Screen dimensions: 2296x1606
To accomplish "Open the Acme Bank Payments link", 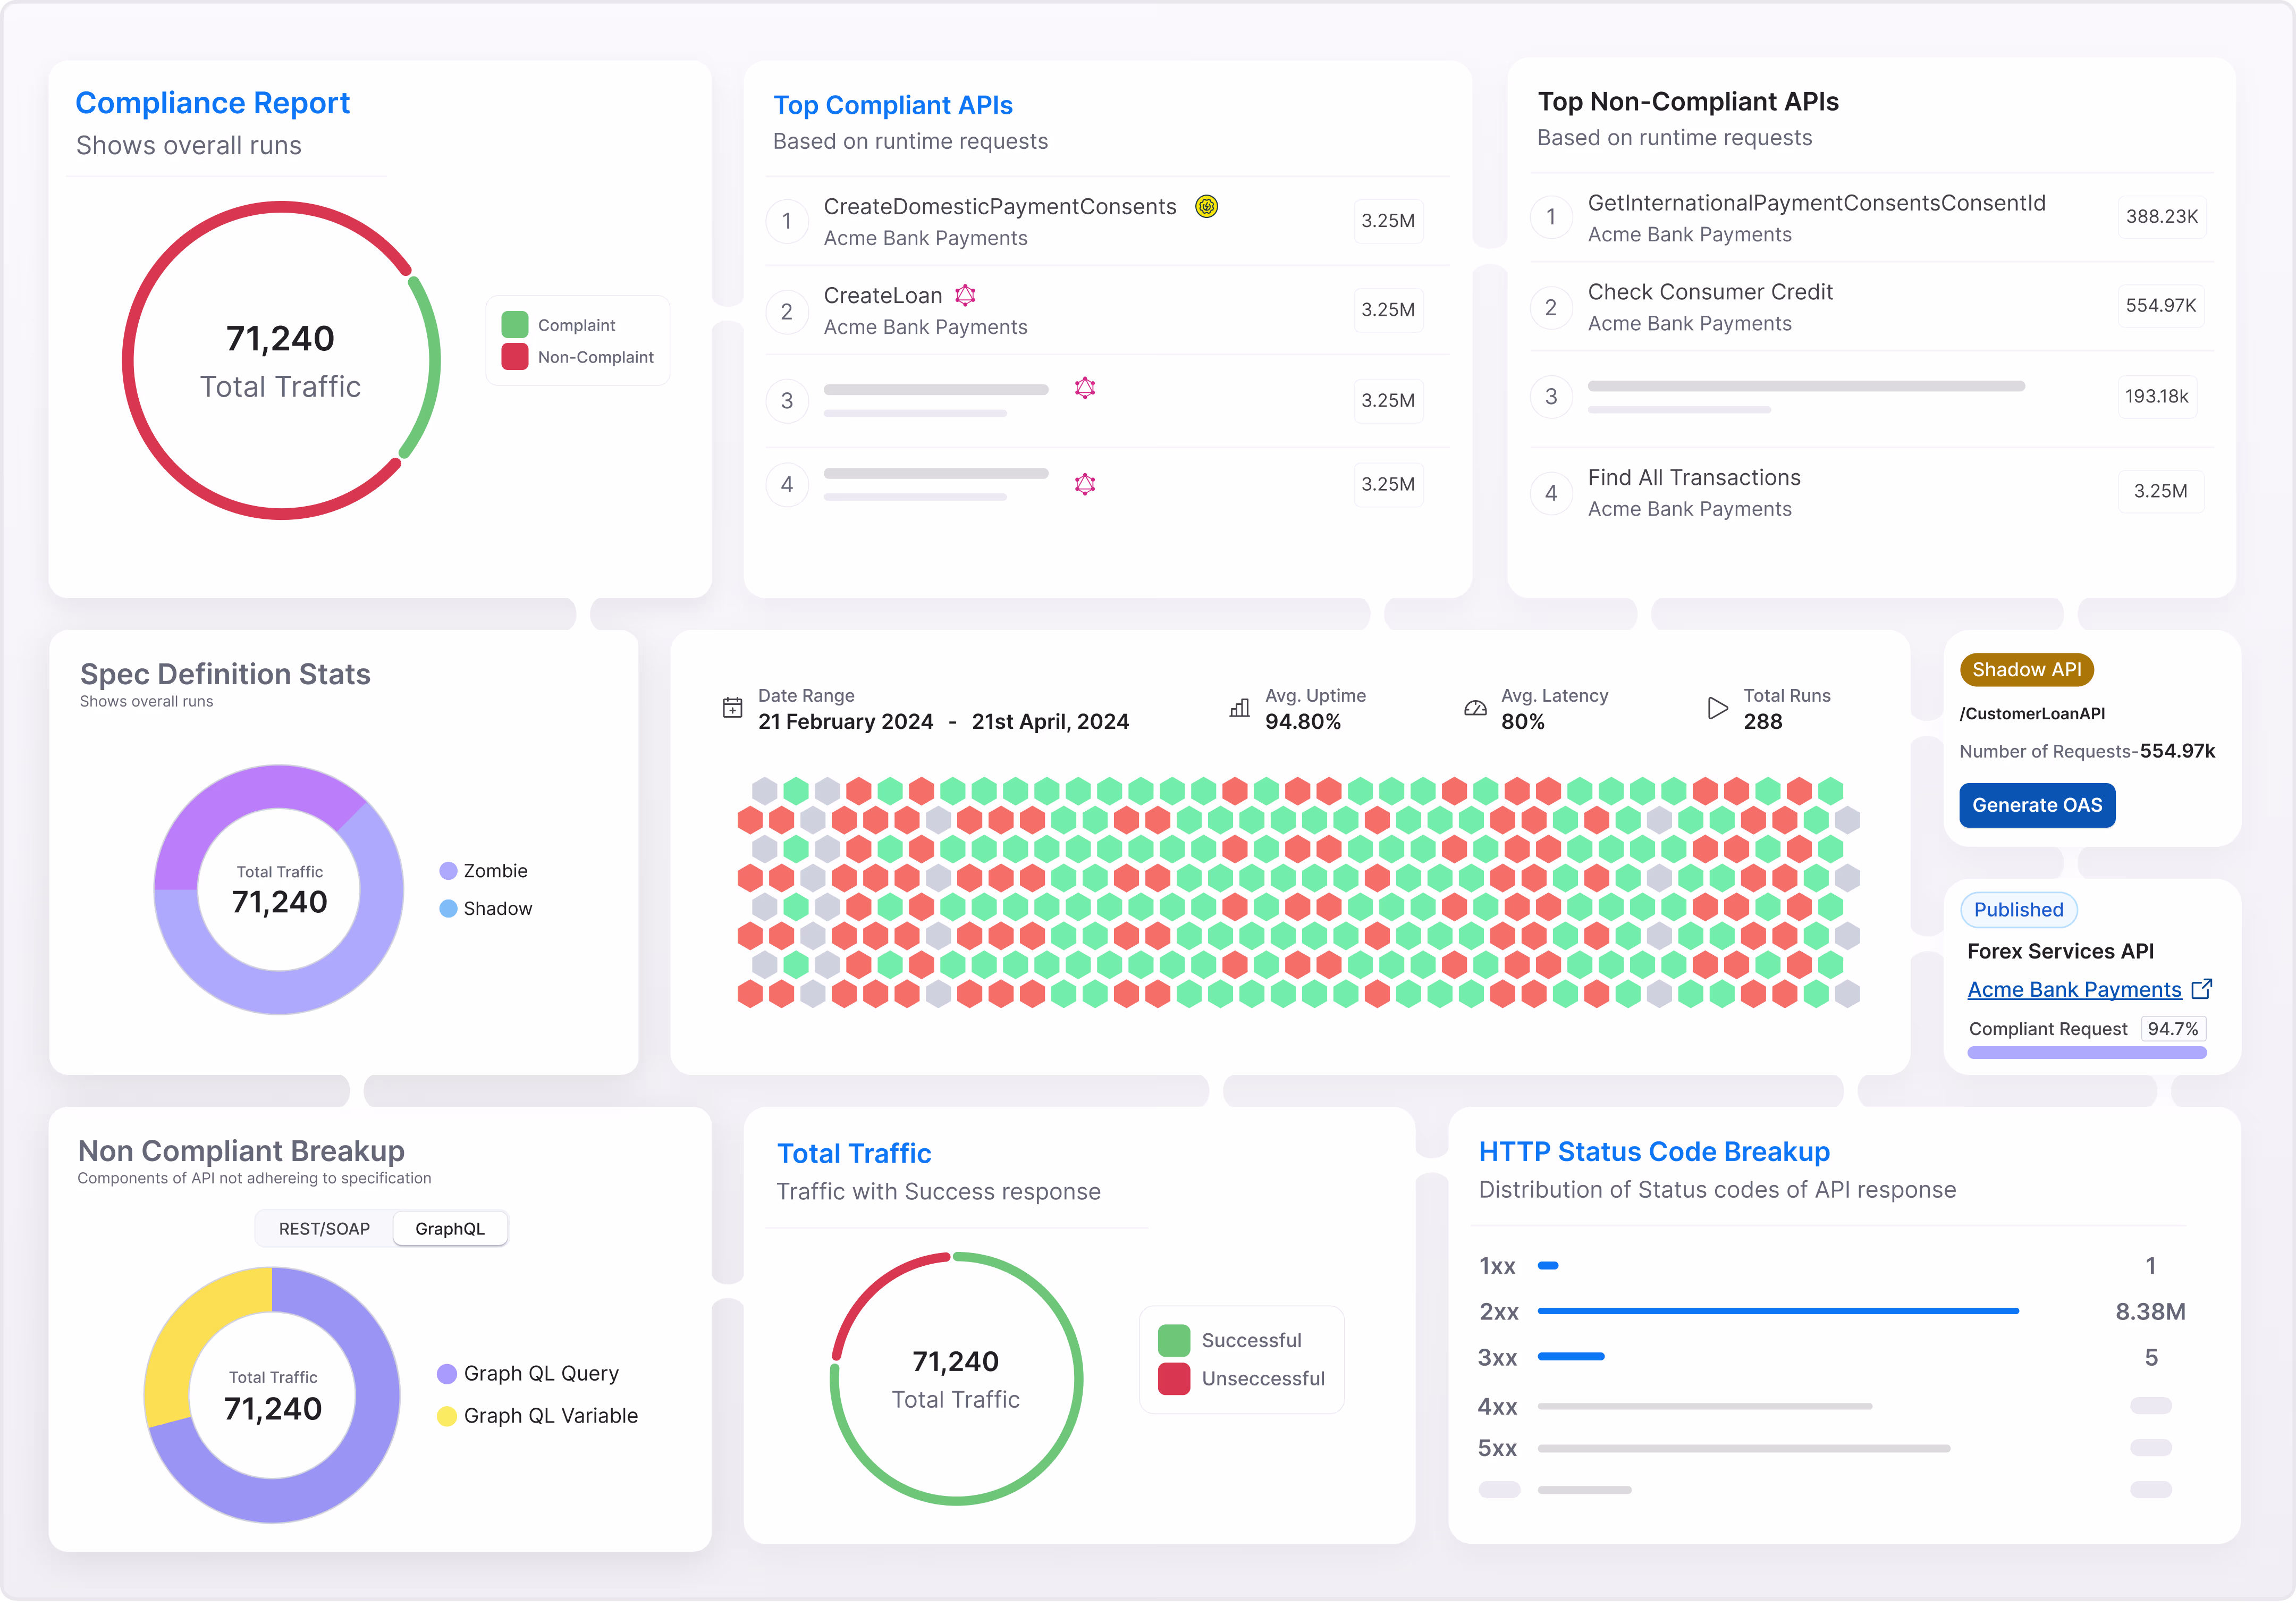I will [2074, 989].
